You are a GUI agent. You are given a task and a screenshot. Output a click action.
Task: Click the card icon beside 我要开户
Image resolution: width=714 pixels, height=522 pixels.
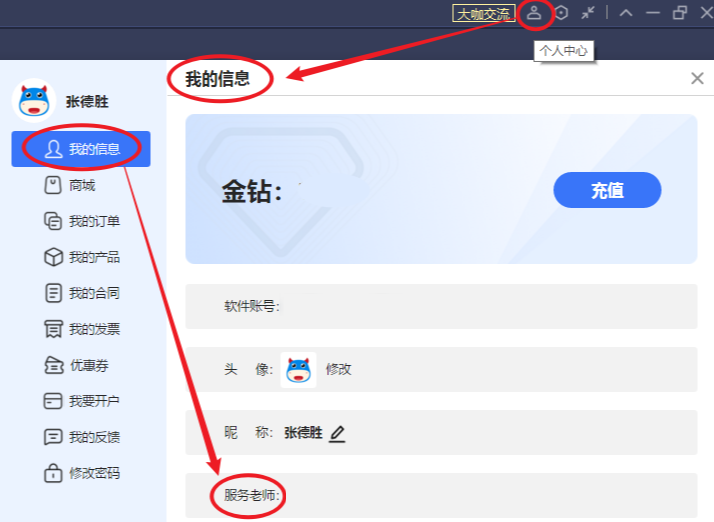(53, 401)
